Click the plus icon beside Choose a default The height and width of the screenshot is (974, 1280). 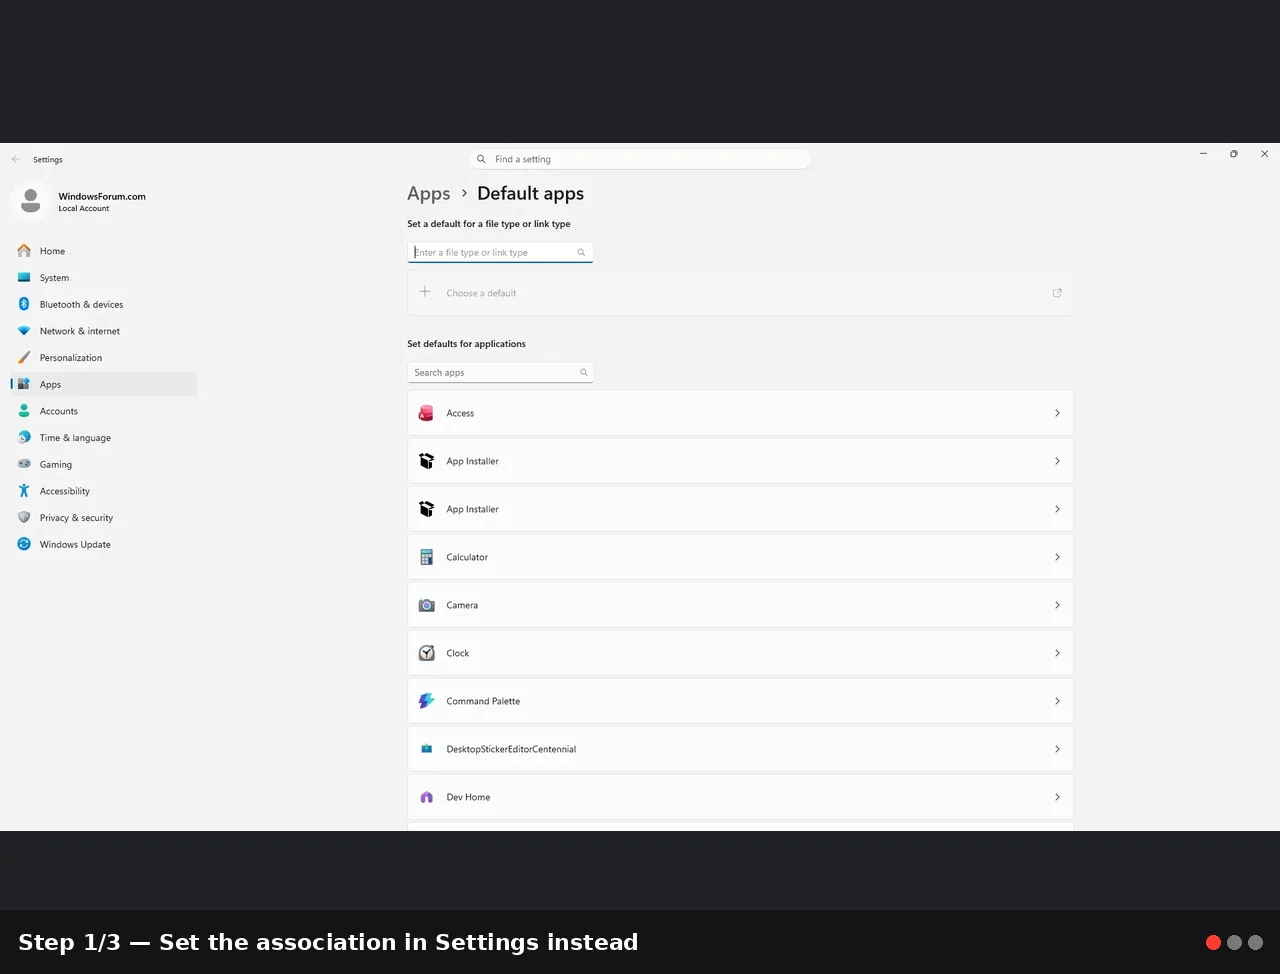425,292
